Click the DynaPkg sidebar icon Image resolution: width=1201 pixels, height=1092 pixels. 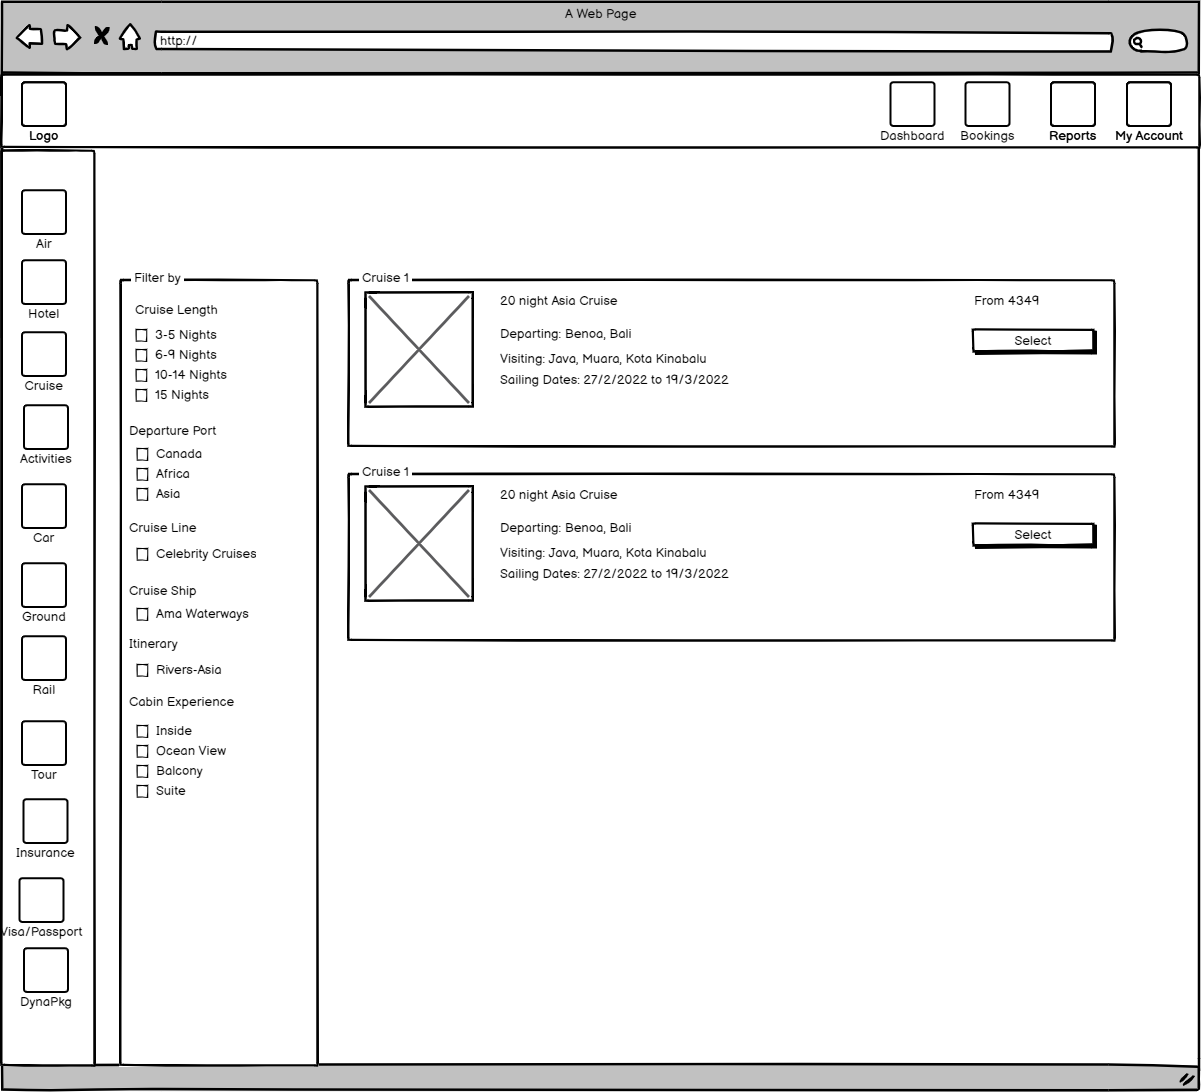[46, 970]
